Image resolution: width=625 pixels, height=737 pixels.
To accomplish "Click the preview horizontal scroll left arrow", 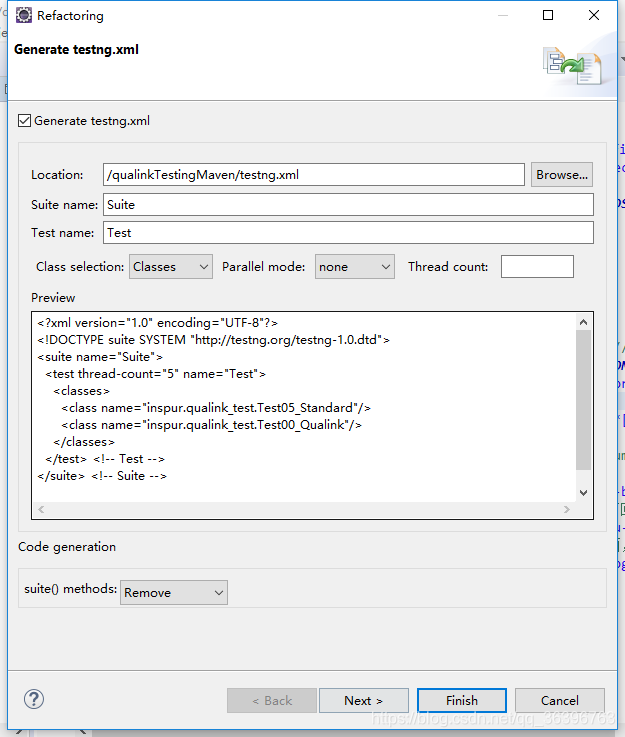I will pos(41,510).
